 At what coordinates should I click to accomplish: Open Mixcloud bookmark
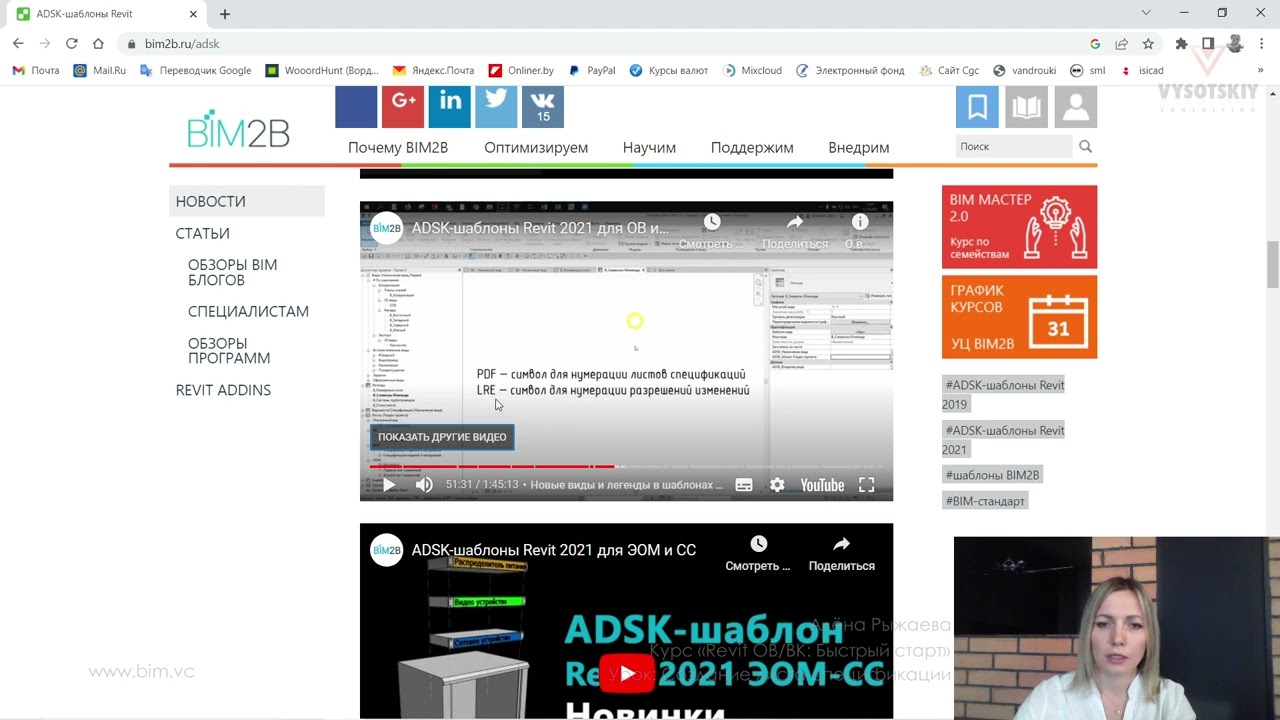[x=752, y=71]
